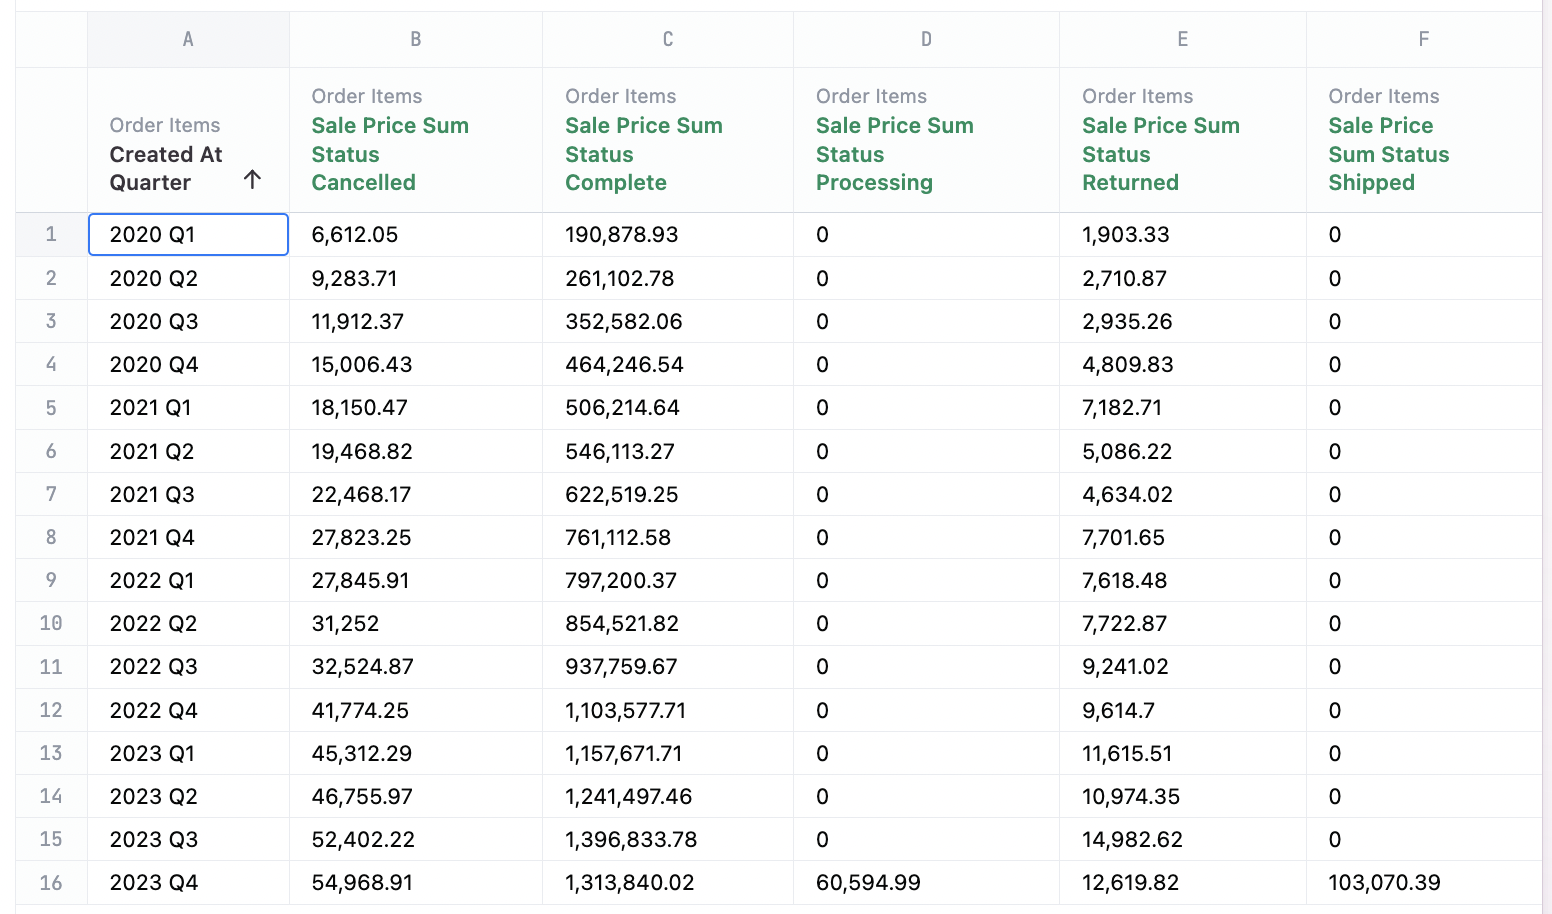Select the Cancelled value 31,252
Viewport: 1552px width, 914px height.
(x=345, y=624)
